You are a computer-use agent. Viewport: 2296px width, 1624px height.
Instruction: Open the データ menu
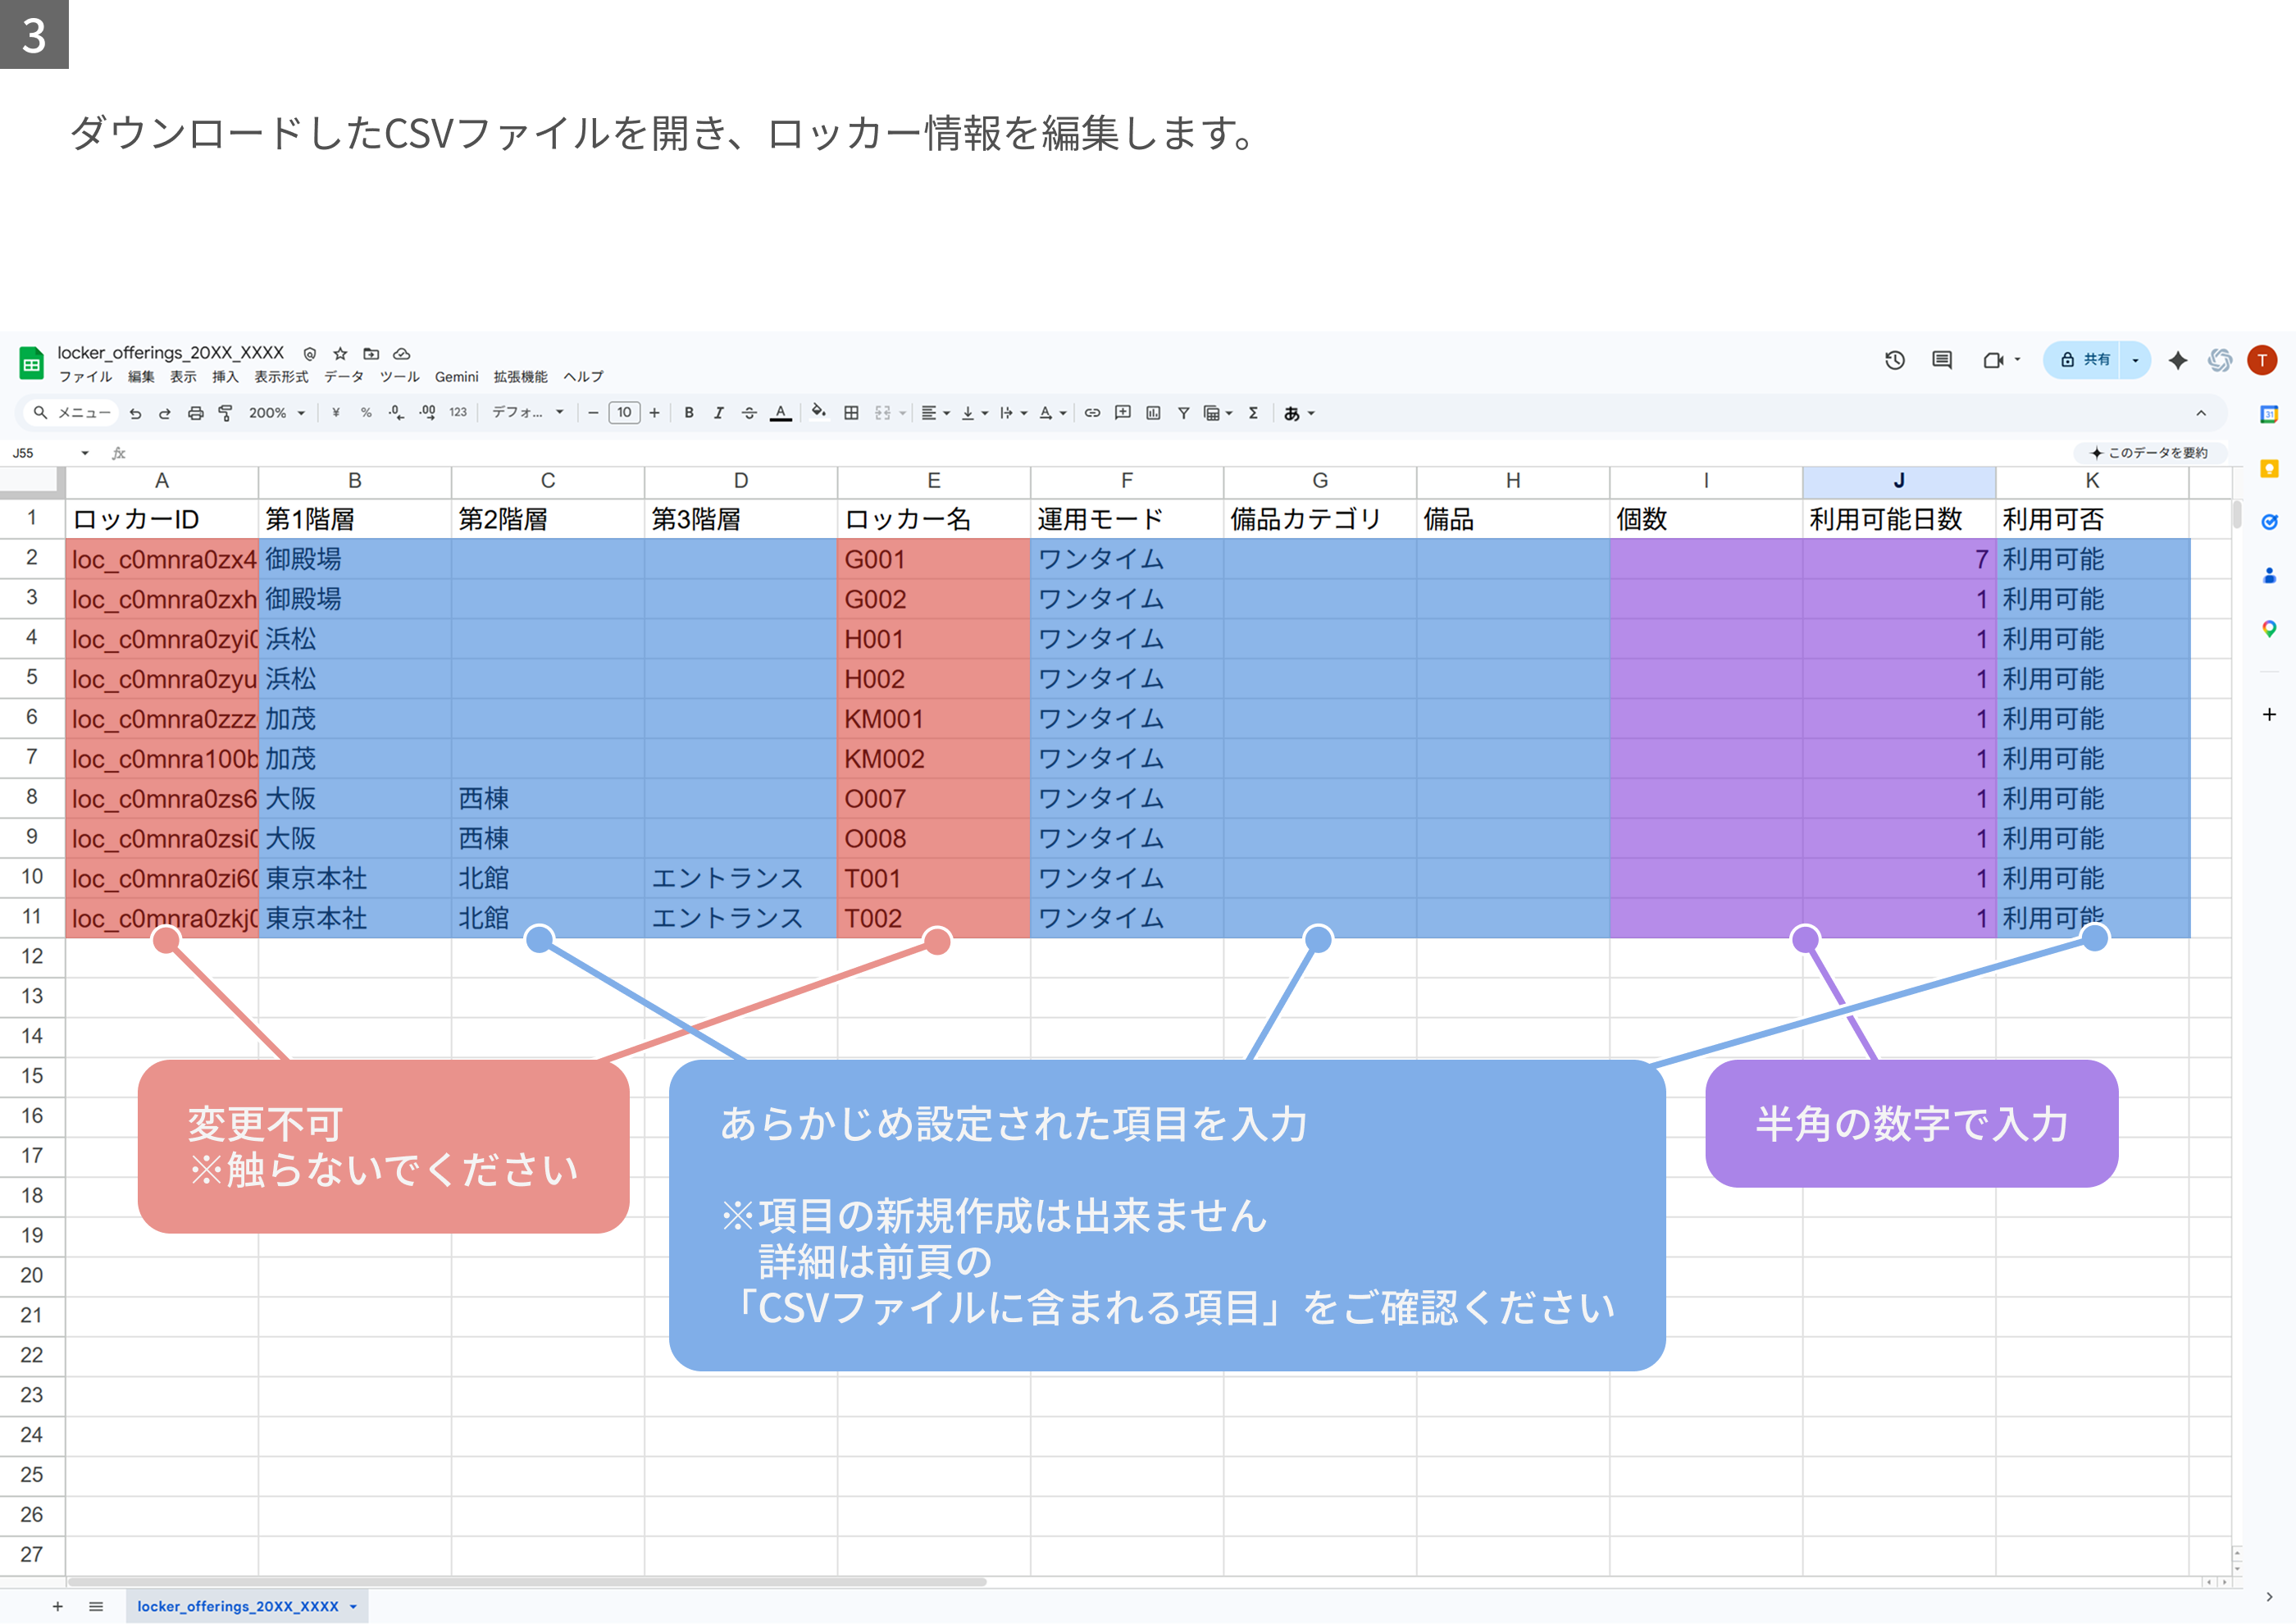(344, 377)
